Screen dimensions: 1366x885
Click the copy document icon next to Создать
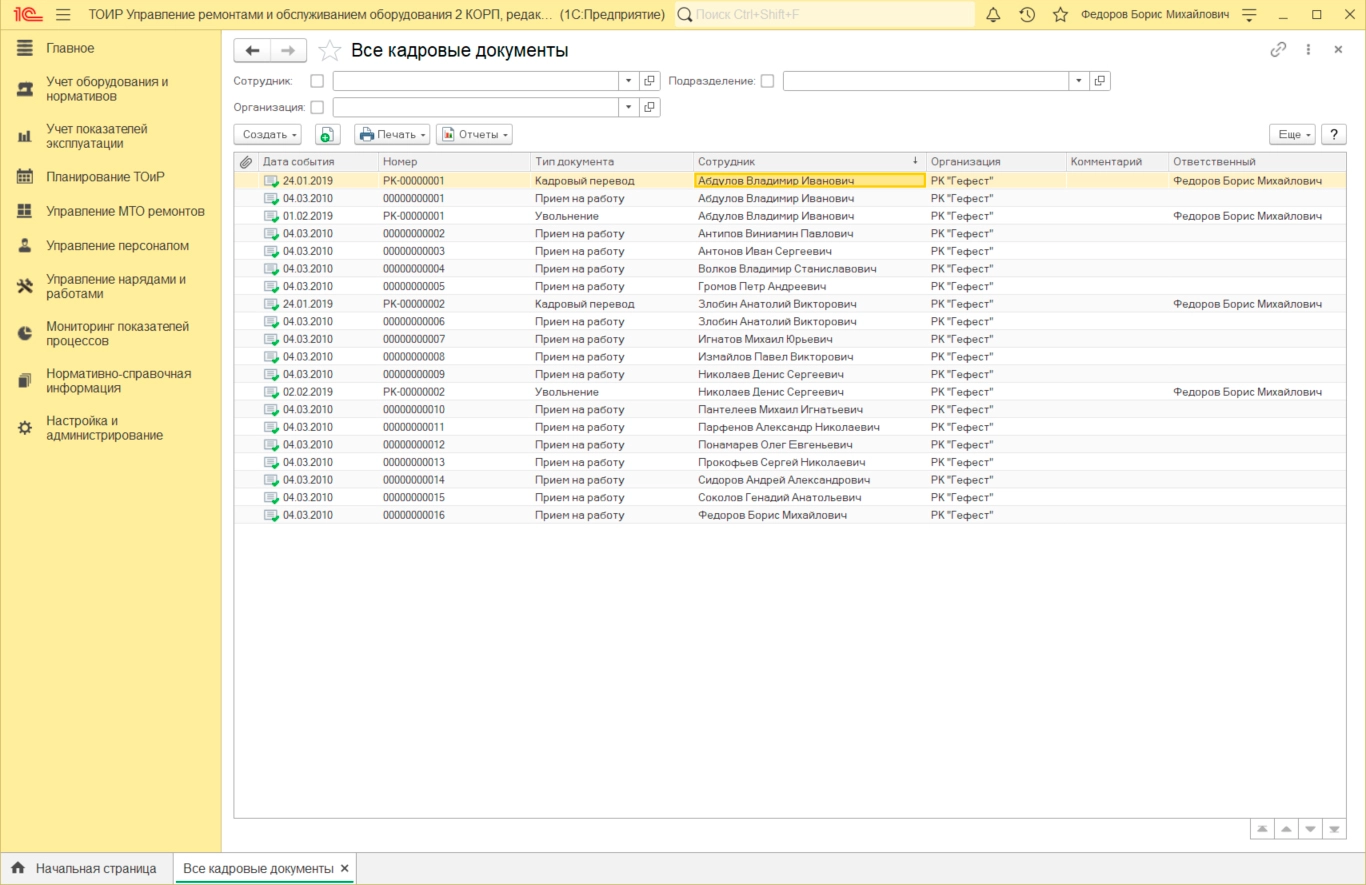pos(327,134)
